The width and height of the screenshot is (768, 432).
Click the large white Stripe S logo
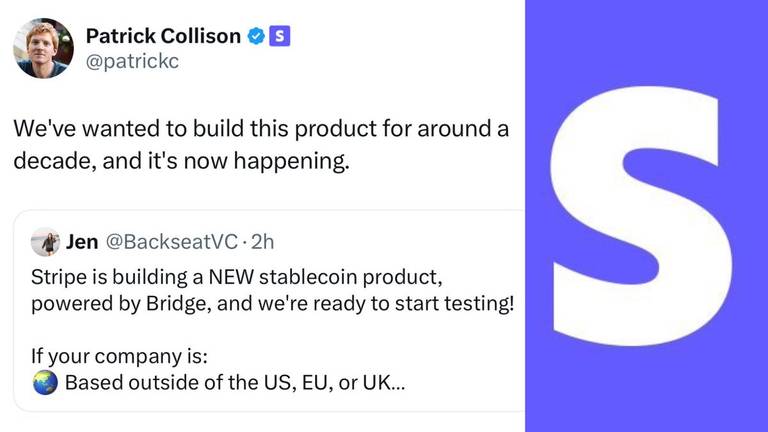(643, 216)
